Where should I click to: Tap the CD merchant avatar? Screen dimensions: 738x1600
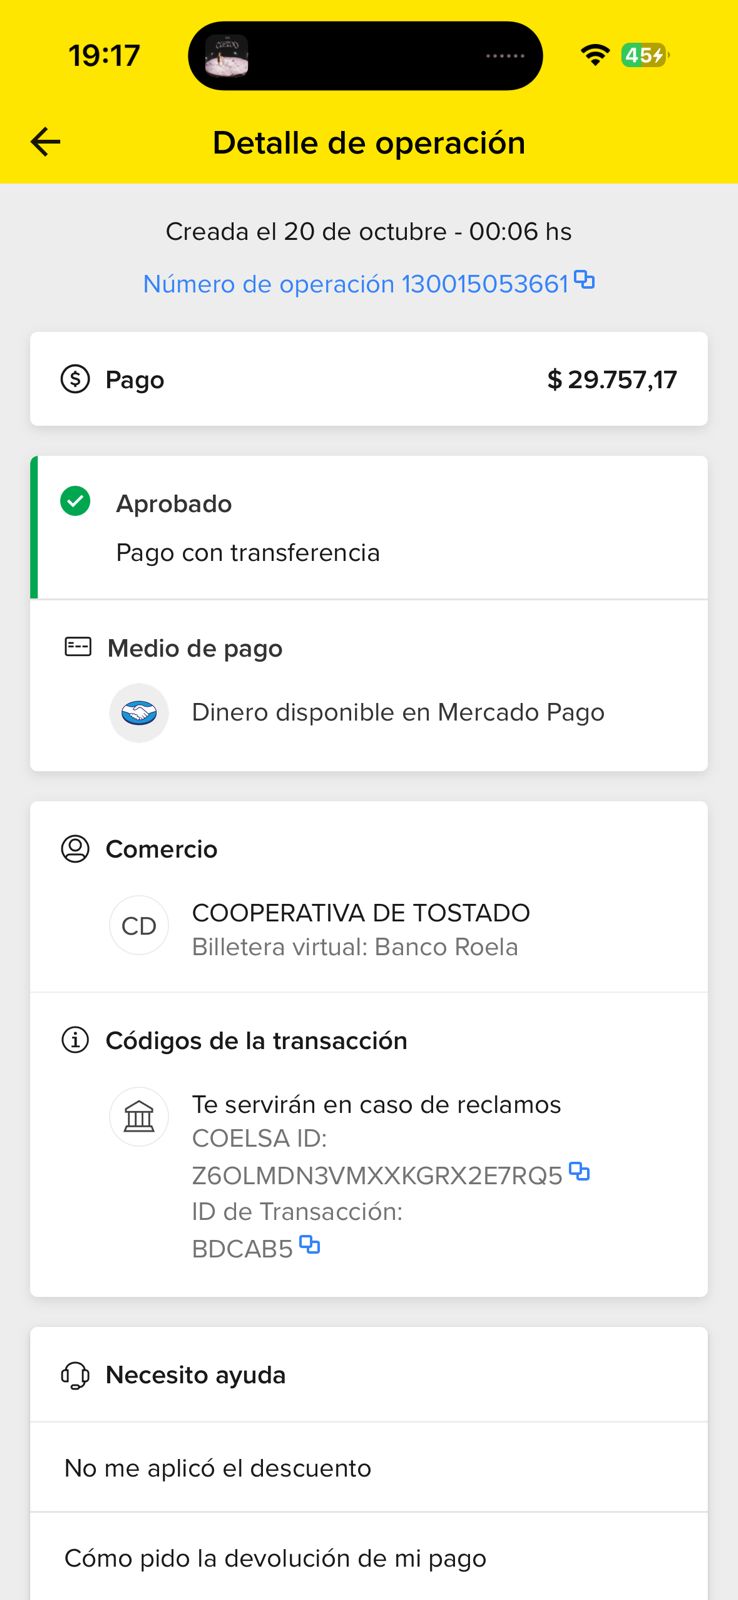click(x=139, y=926)
